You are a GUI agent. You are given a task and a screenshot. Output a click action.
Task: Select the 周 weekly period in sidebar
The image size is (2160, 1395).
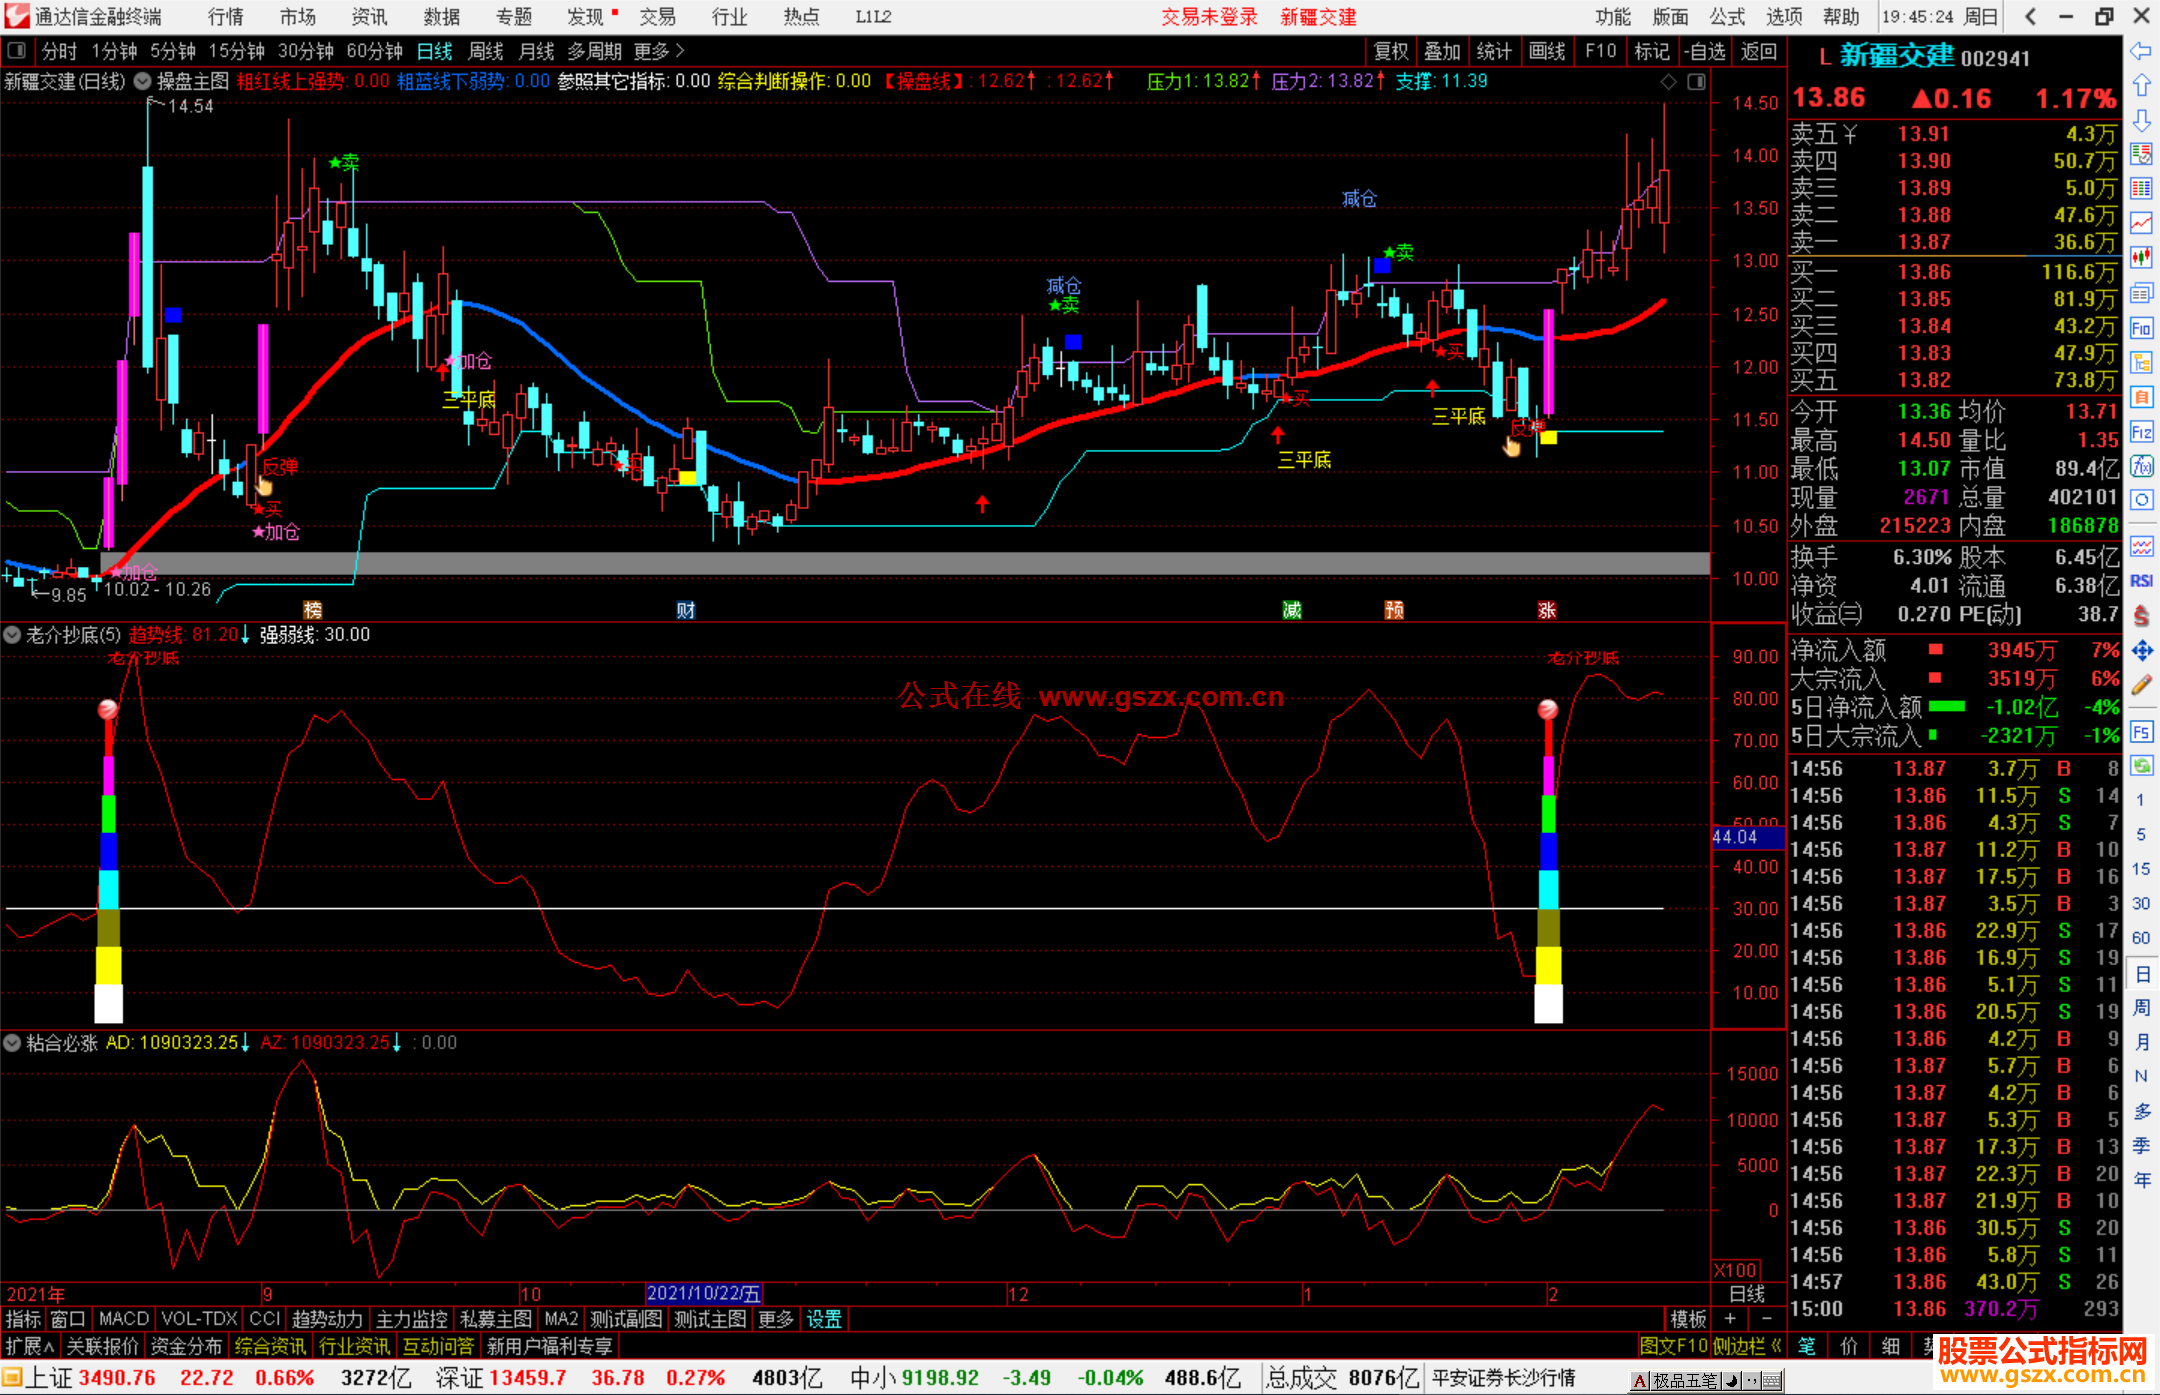tap(2141, 1007)
